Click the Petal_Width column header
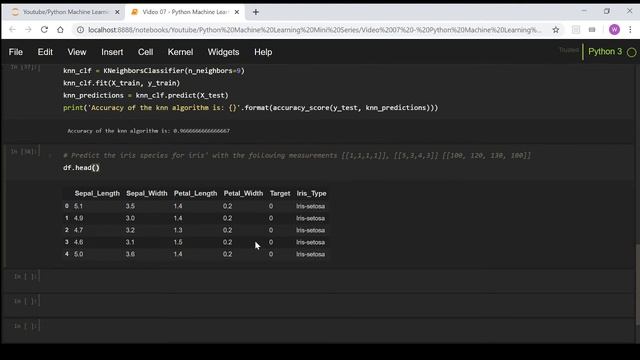This screenshot has height=360, width=640. [x=243, y=193]
